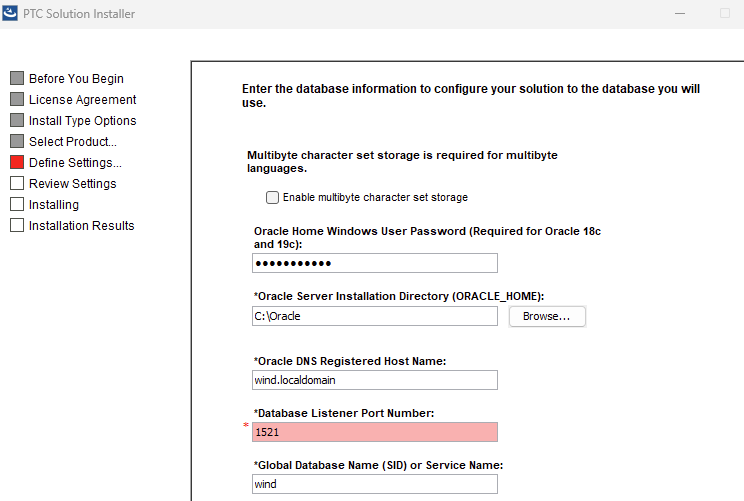Click the red Define Settings step icon
The height and width of the screenshot is (501, 744).
pos(16,162)
